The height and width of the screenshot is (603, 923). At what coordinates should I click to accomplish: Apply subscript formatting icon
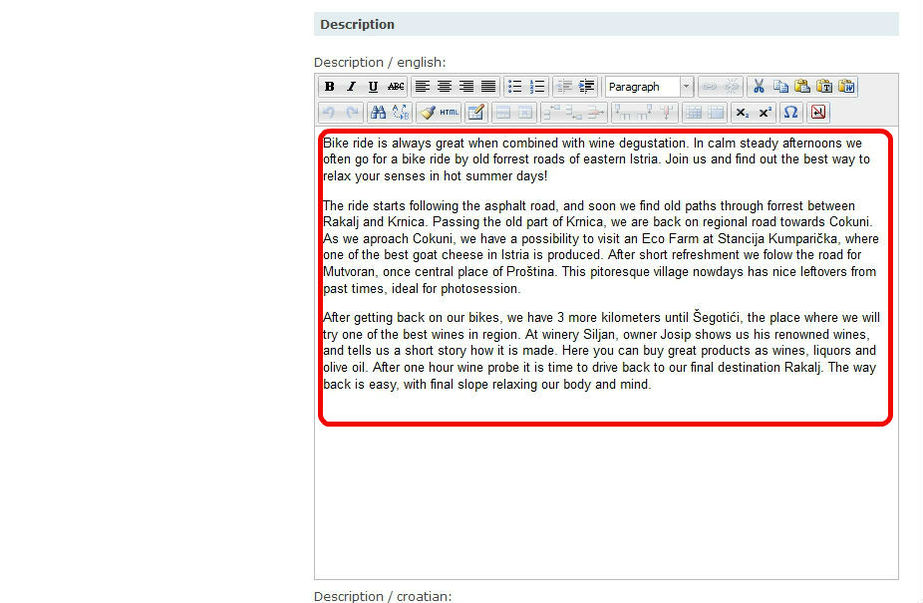(743, 112)
